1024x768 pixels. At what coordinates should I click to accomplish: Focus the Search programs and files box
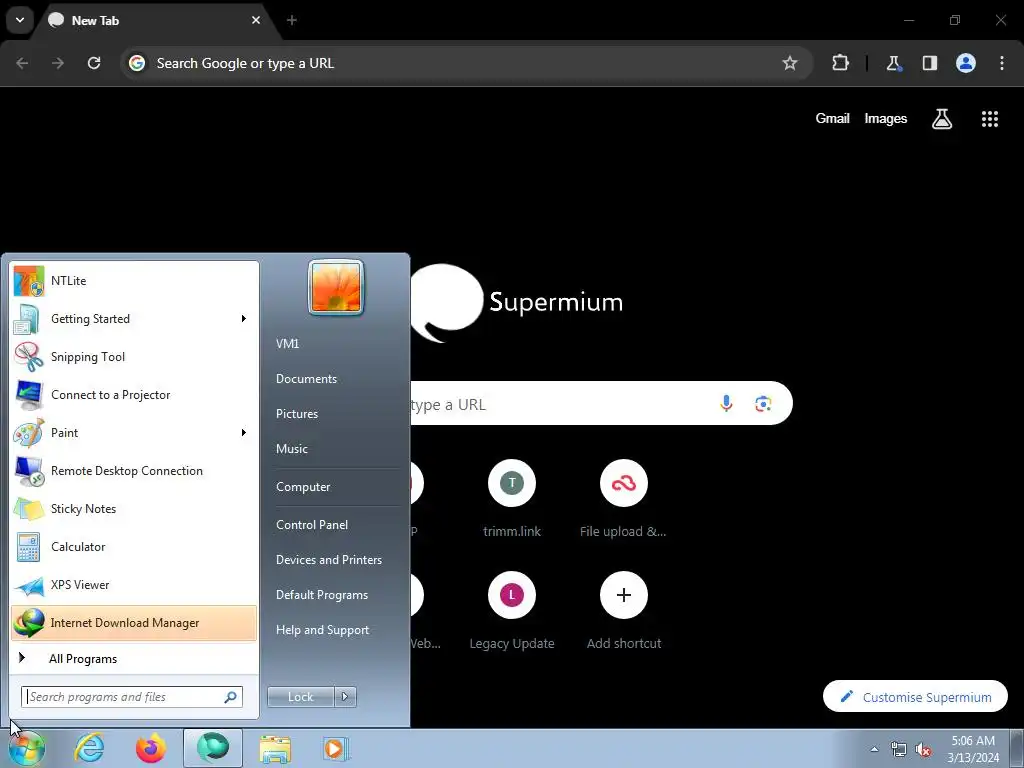click(x=132, y=697)
